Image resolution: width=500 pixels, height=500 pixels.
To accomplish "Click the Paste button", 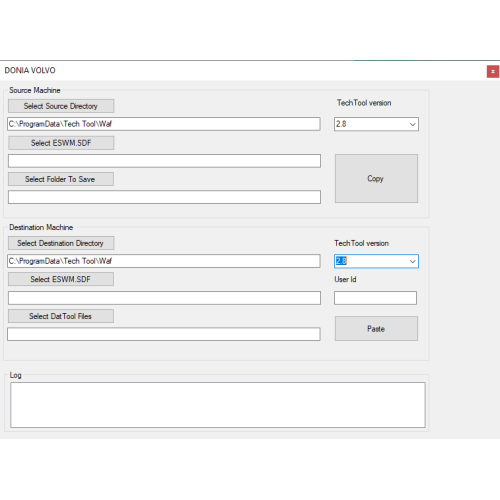I will (x=376, y=329).
